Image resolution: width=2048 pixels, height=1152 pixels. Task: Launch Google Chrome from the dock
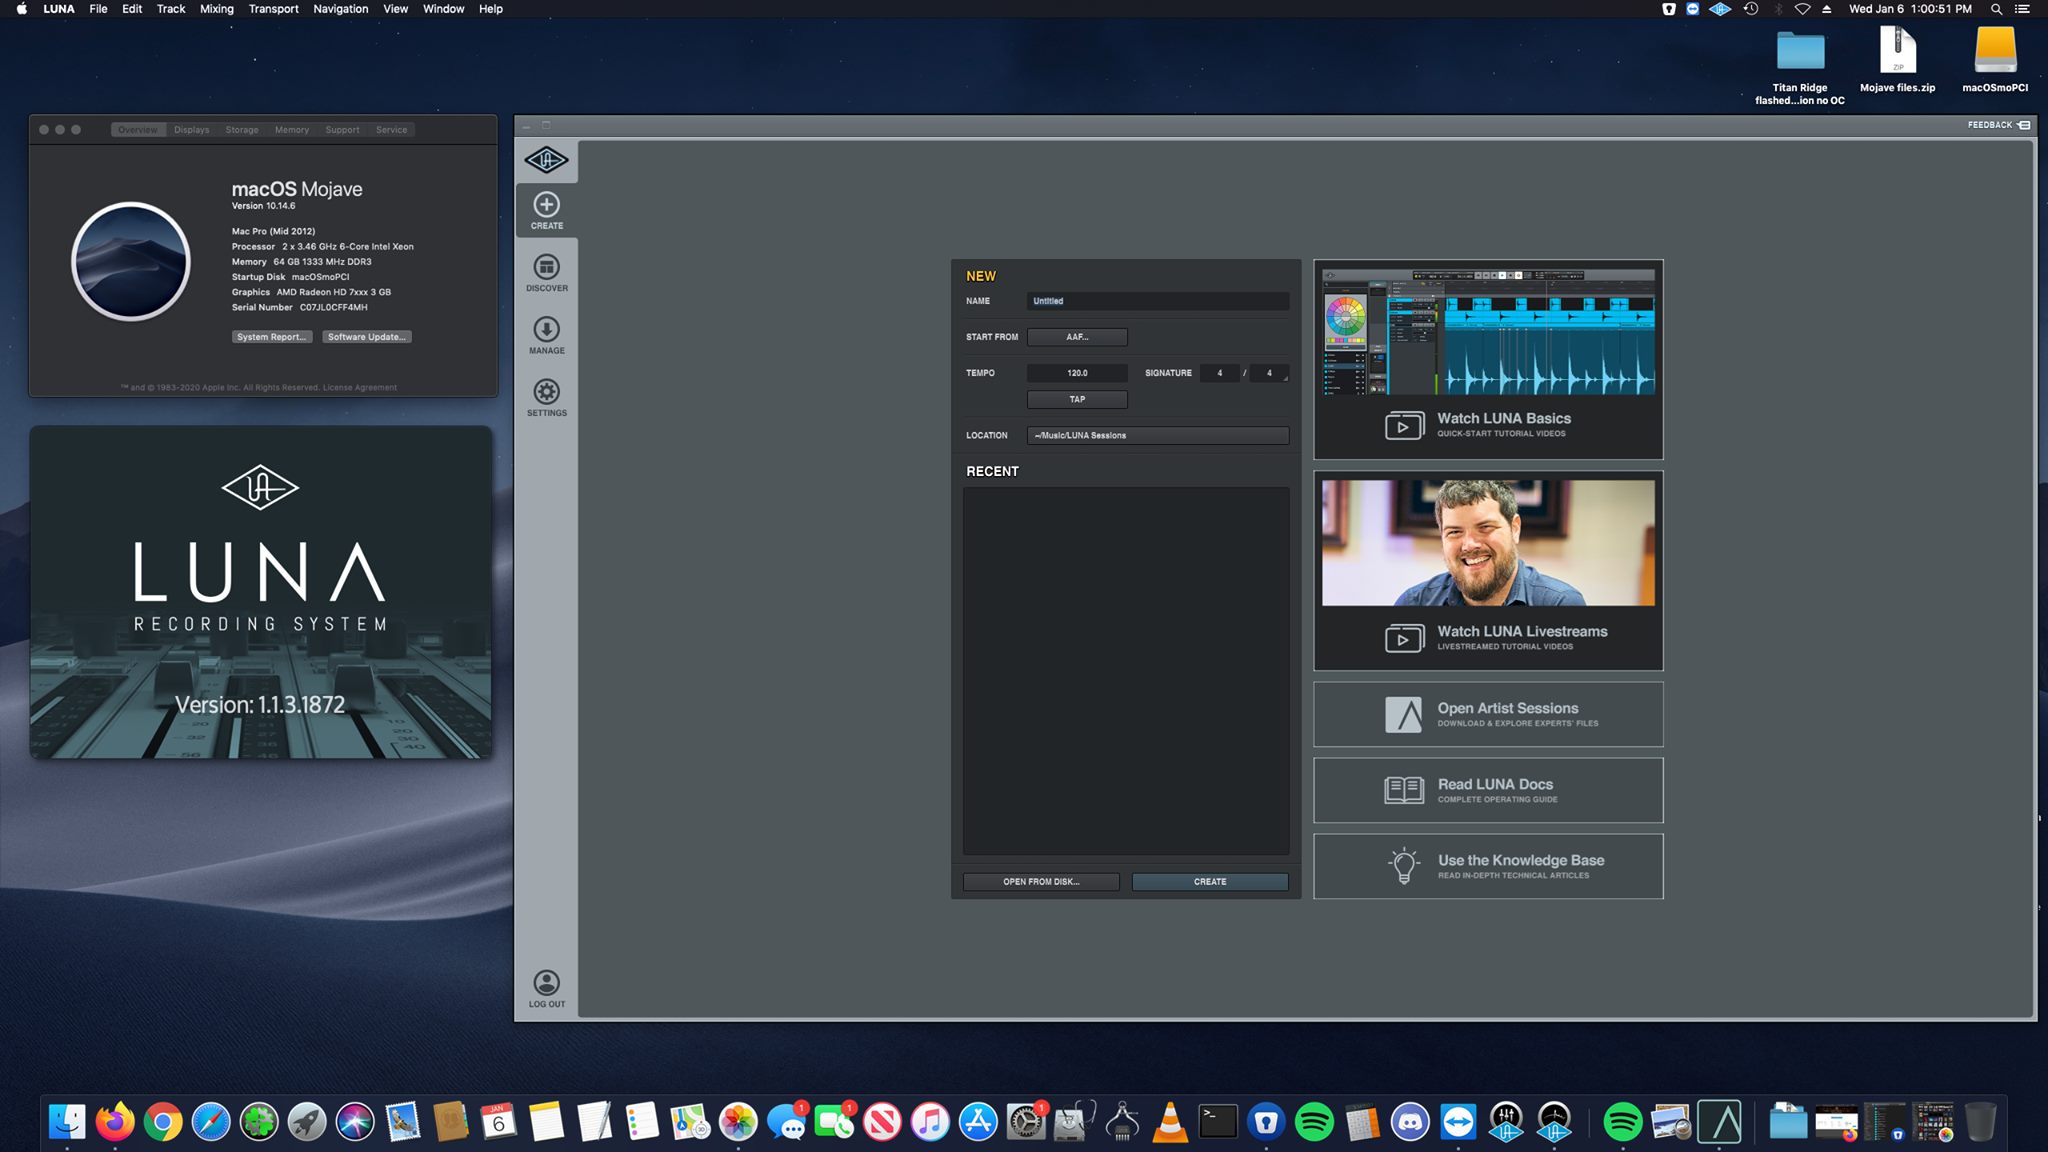point(163,1122)
